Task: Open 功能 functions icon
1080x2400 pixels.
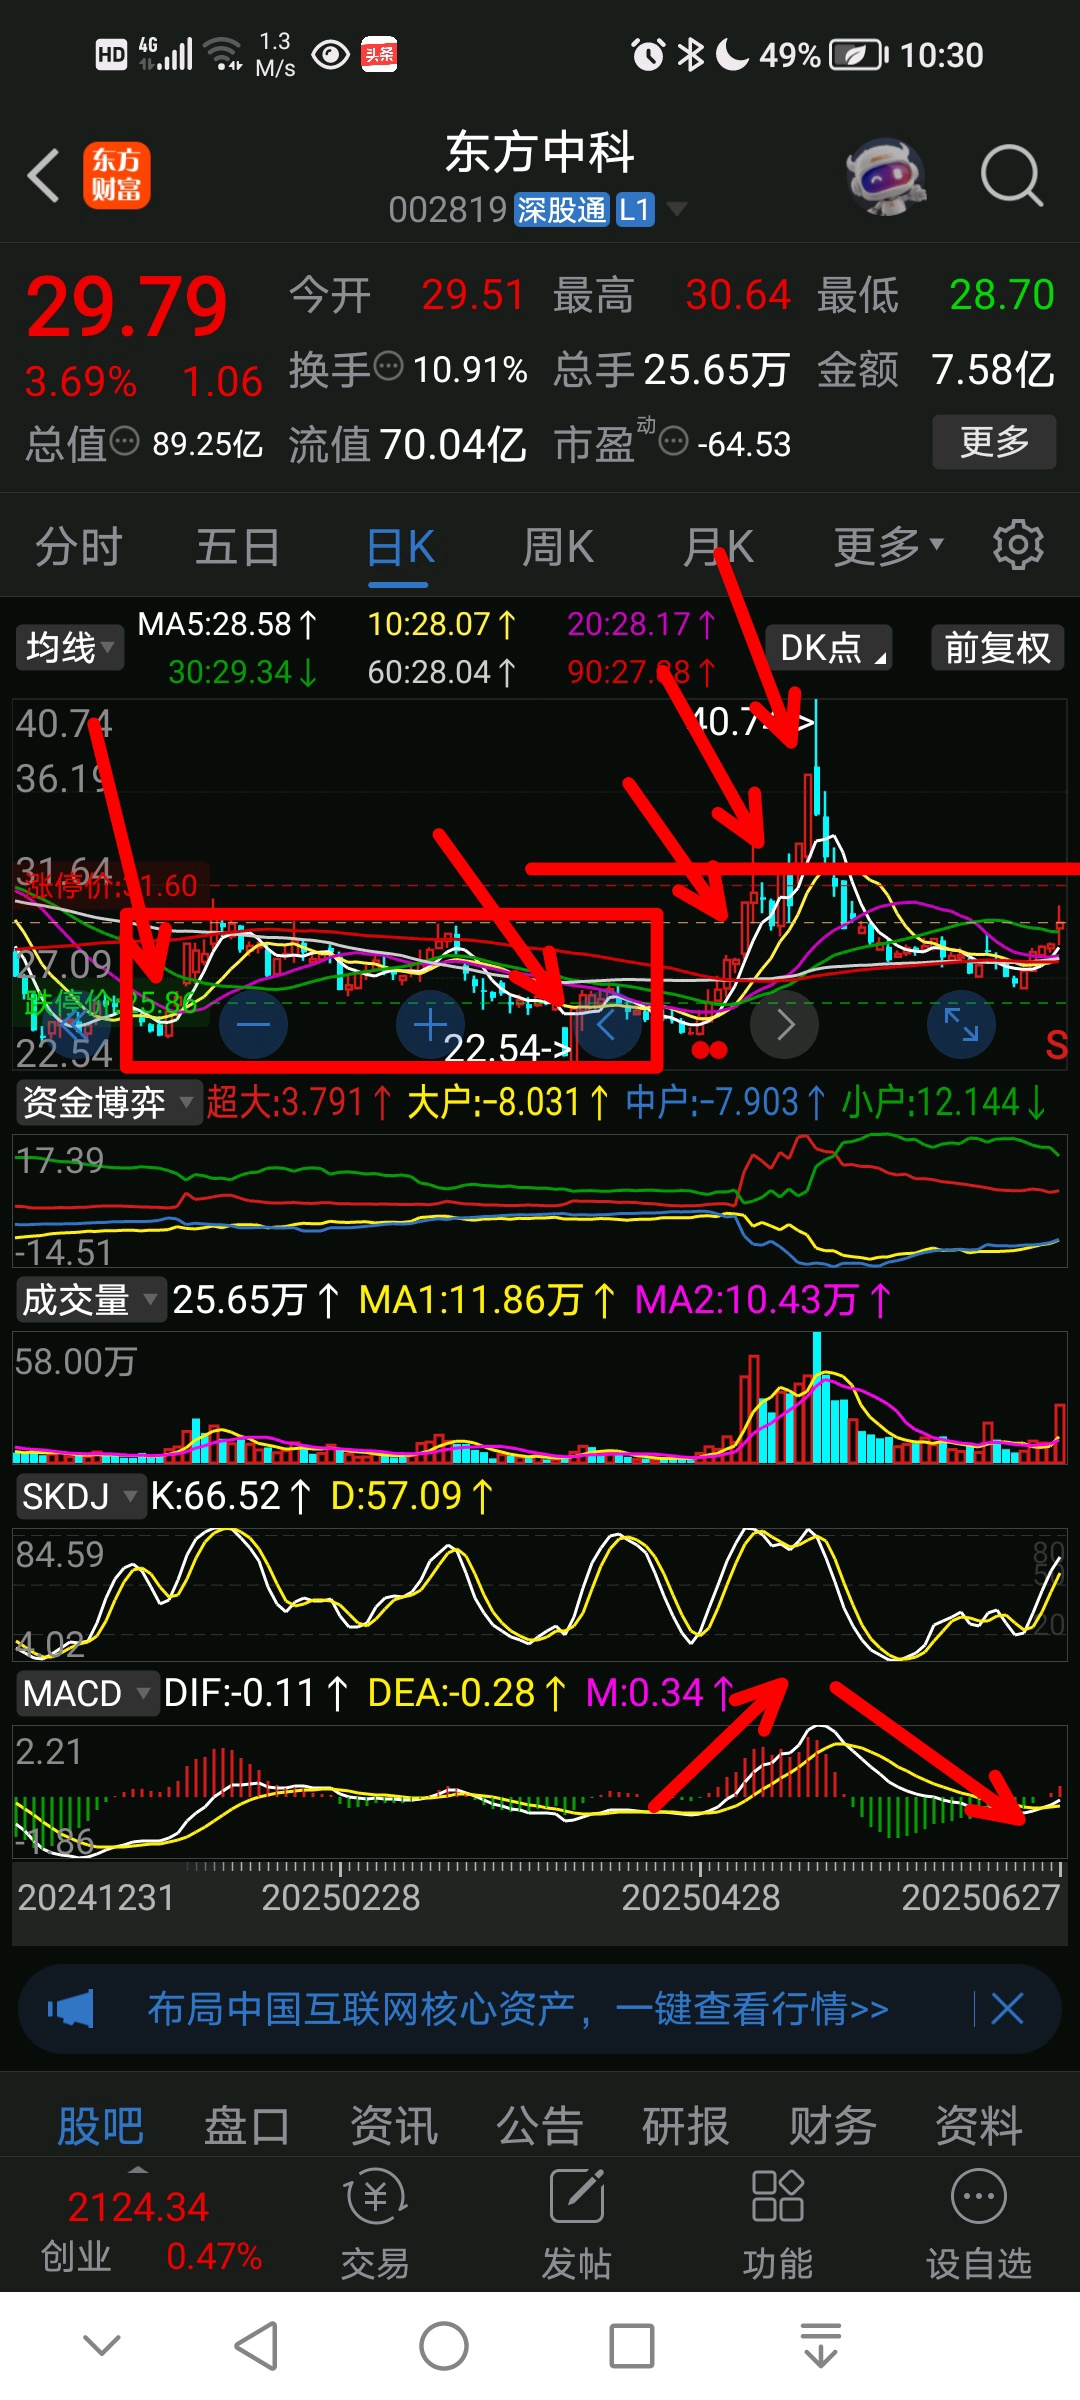Action: (x=778, y=2225)
